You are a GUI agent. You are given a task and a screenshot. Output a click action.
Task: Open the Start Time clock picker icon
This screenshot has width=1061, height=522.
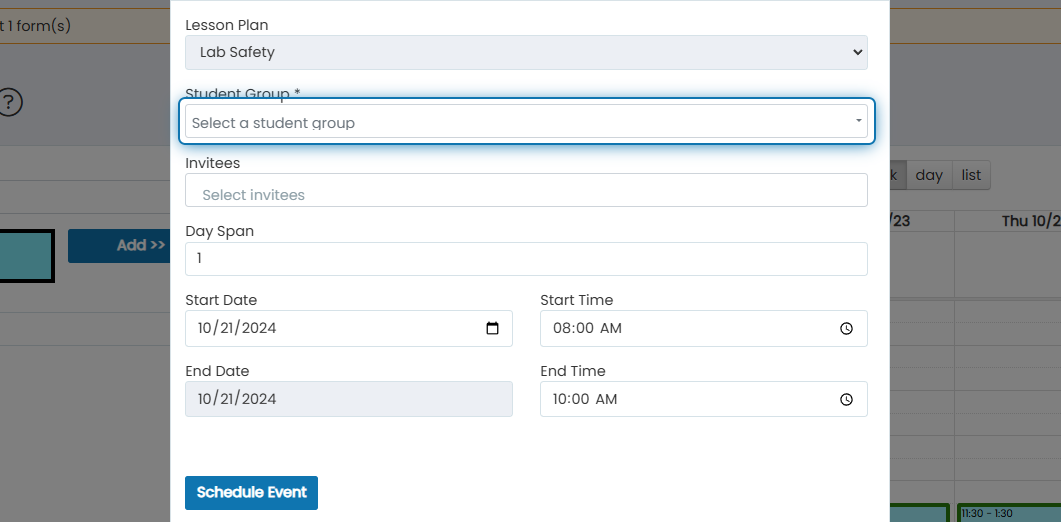tap(846, 328)
